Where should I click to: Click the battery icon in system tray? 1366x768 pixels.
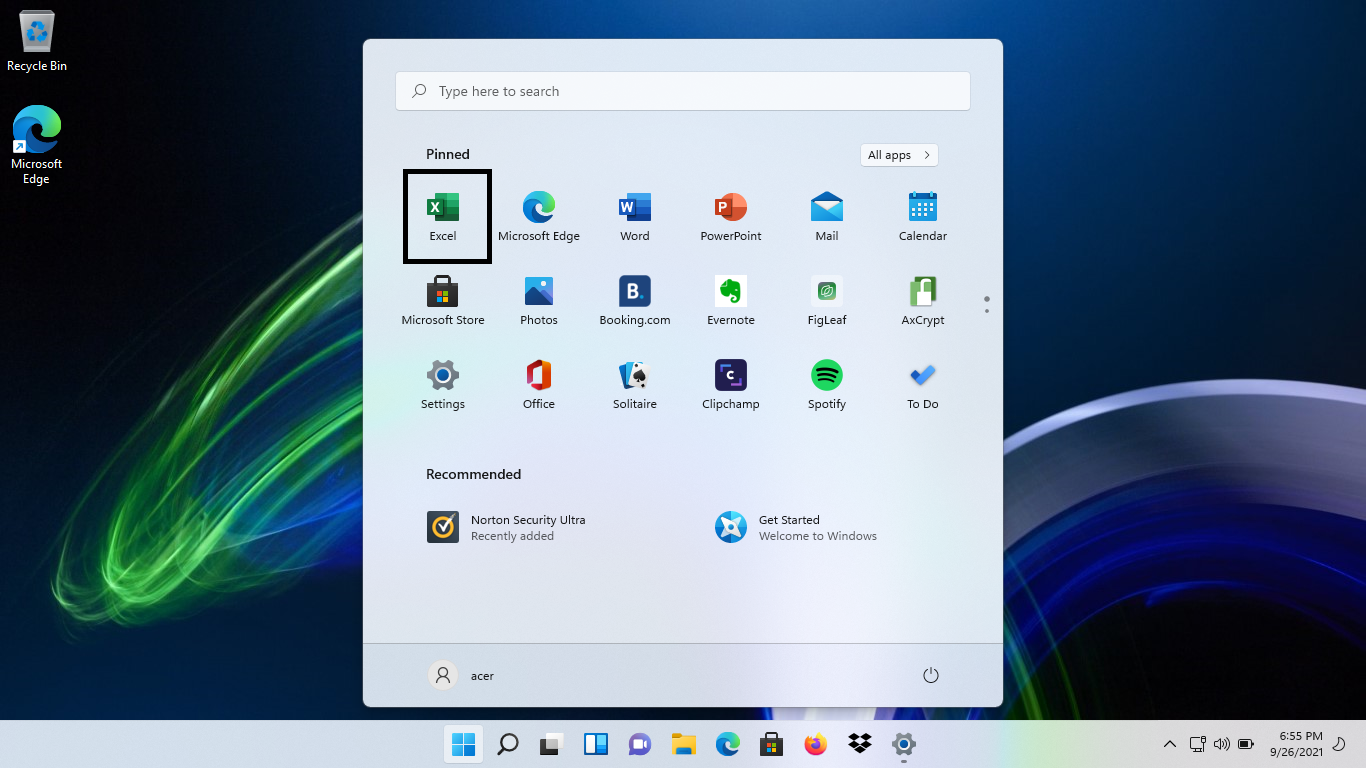(x=1246, y=744)
